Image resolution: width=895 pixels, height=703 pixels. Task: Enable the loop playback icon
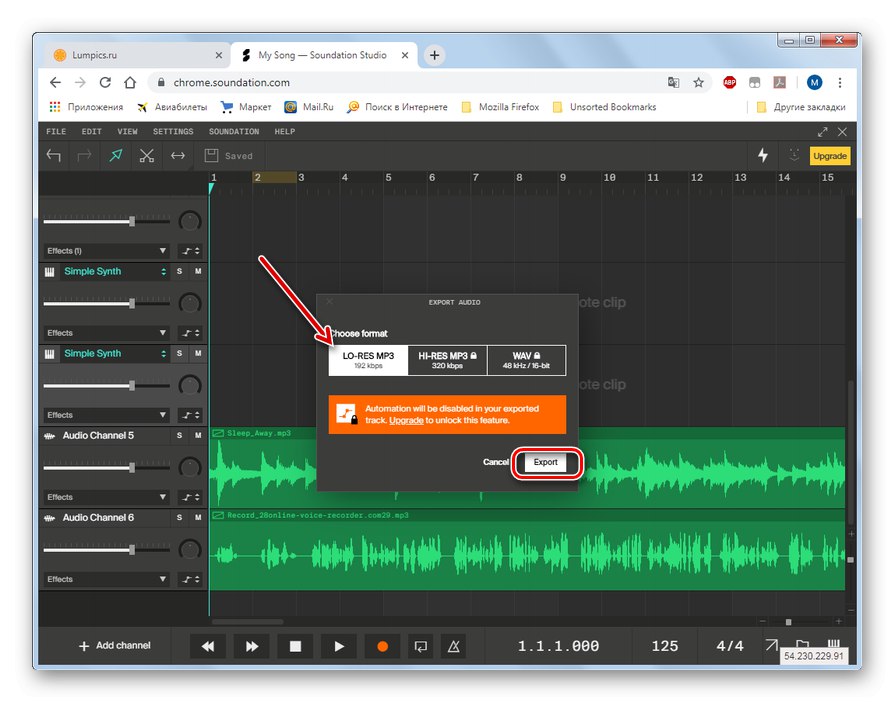click(x=421, y=646)
